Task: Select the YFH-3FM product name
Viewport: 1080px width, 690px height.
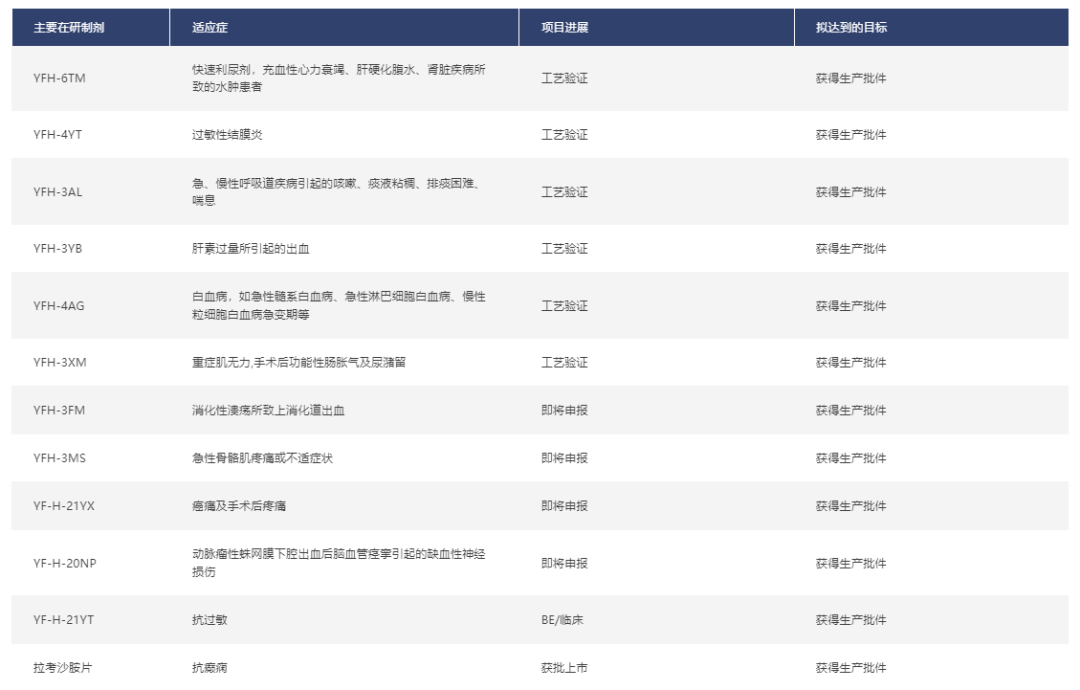Action: (x=59, y=410)
